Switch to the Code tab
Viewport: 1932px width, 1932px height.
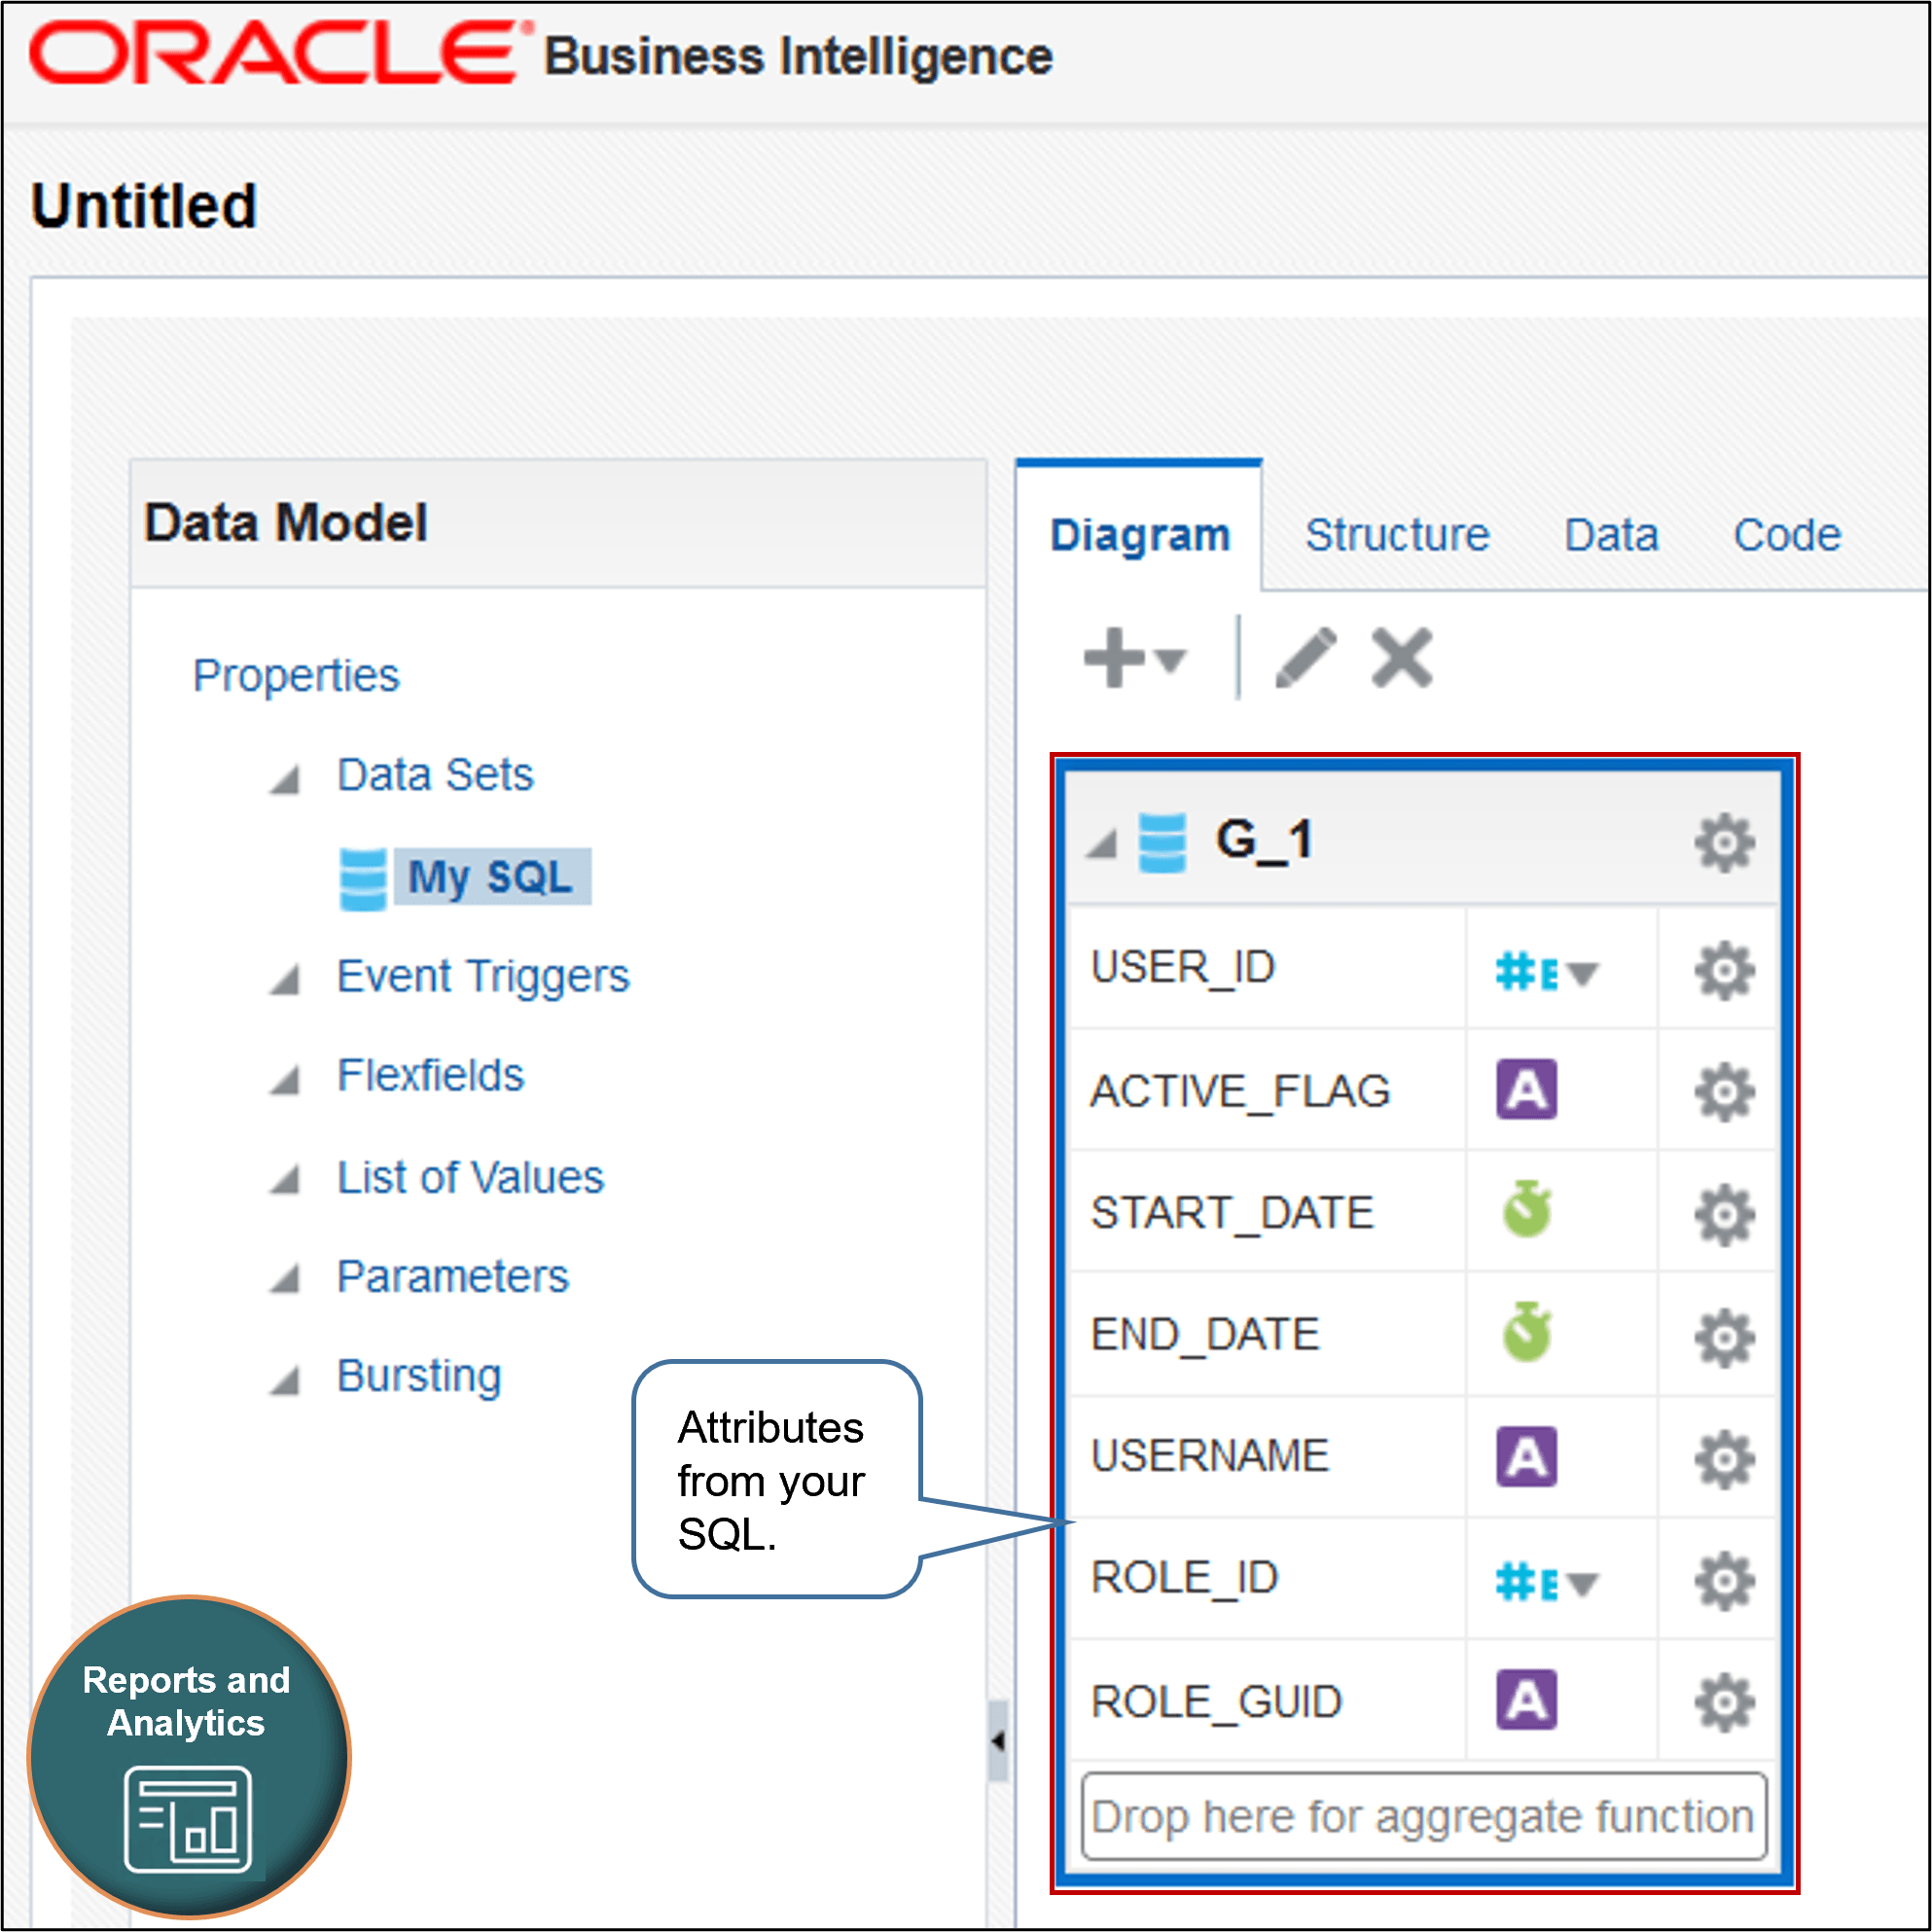point(1788,534)
